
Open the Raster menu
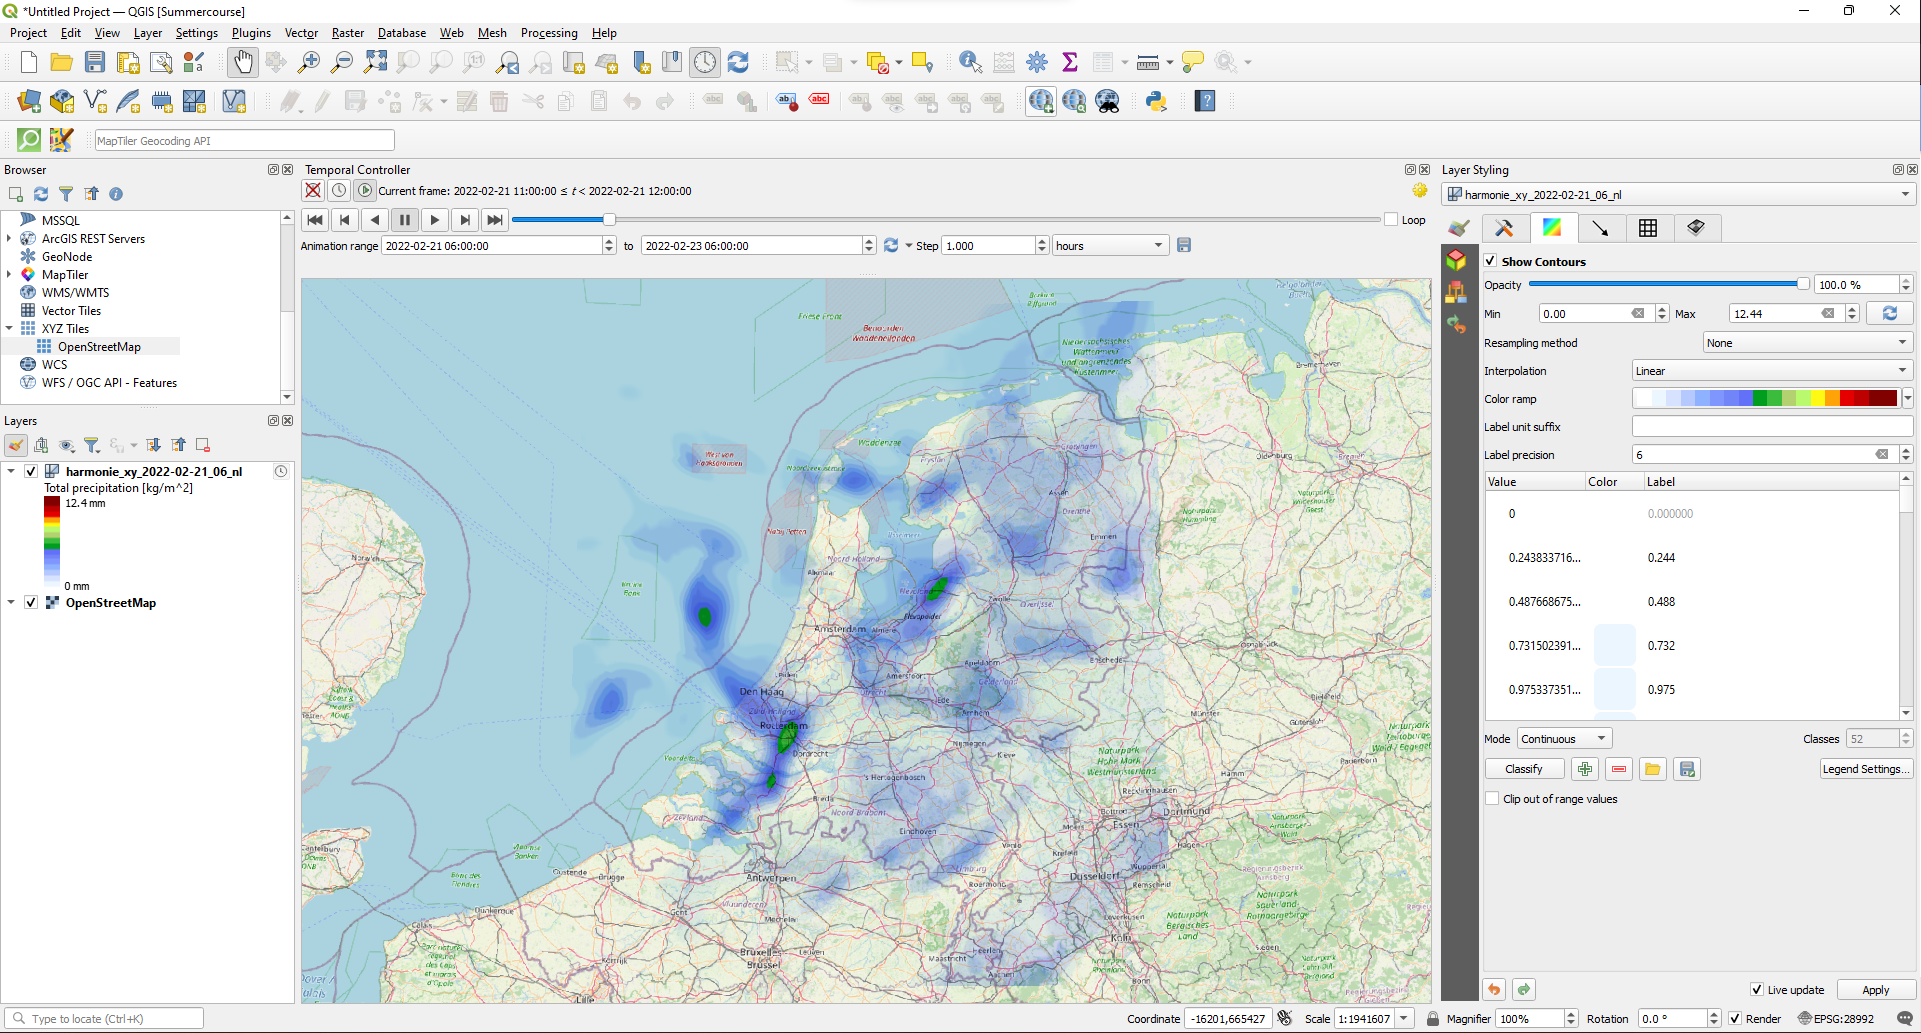[347, 32]
